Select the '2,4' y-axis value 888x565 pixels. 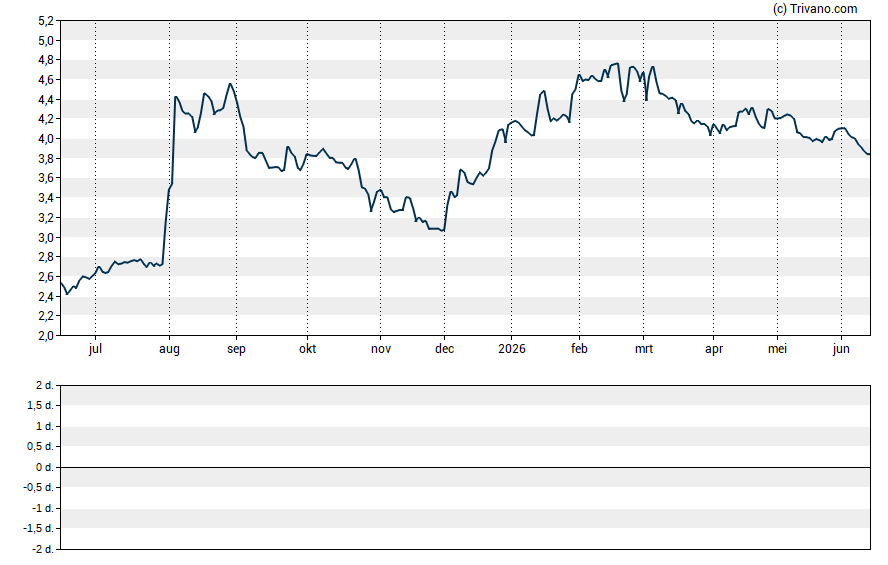pos(46,296)
